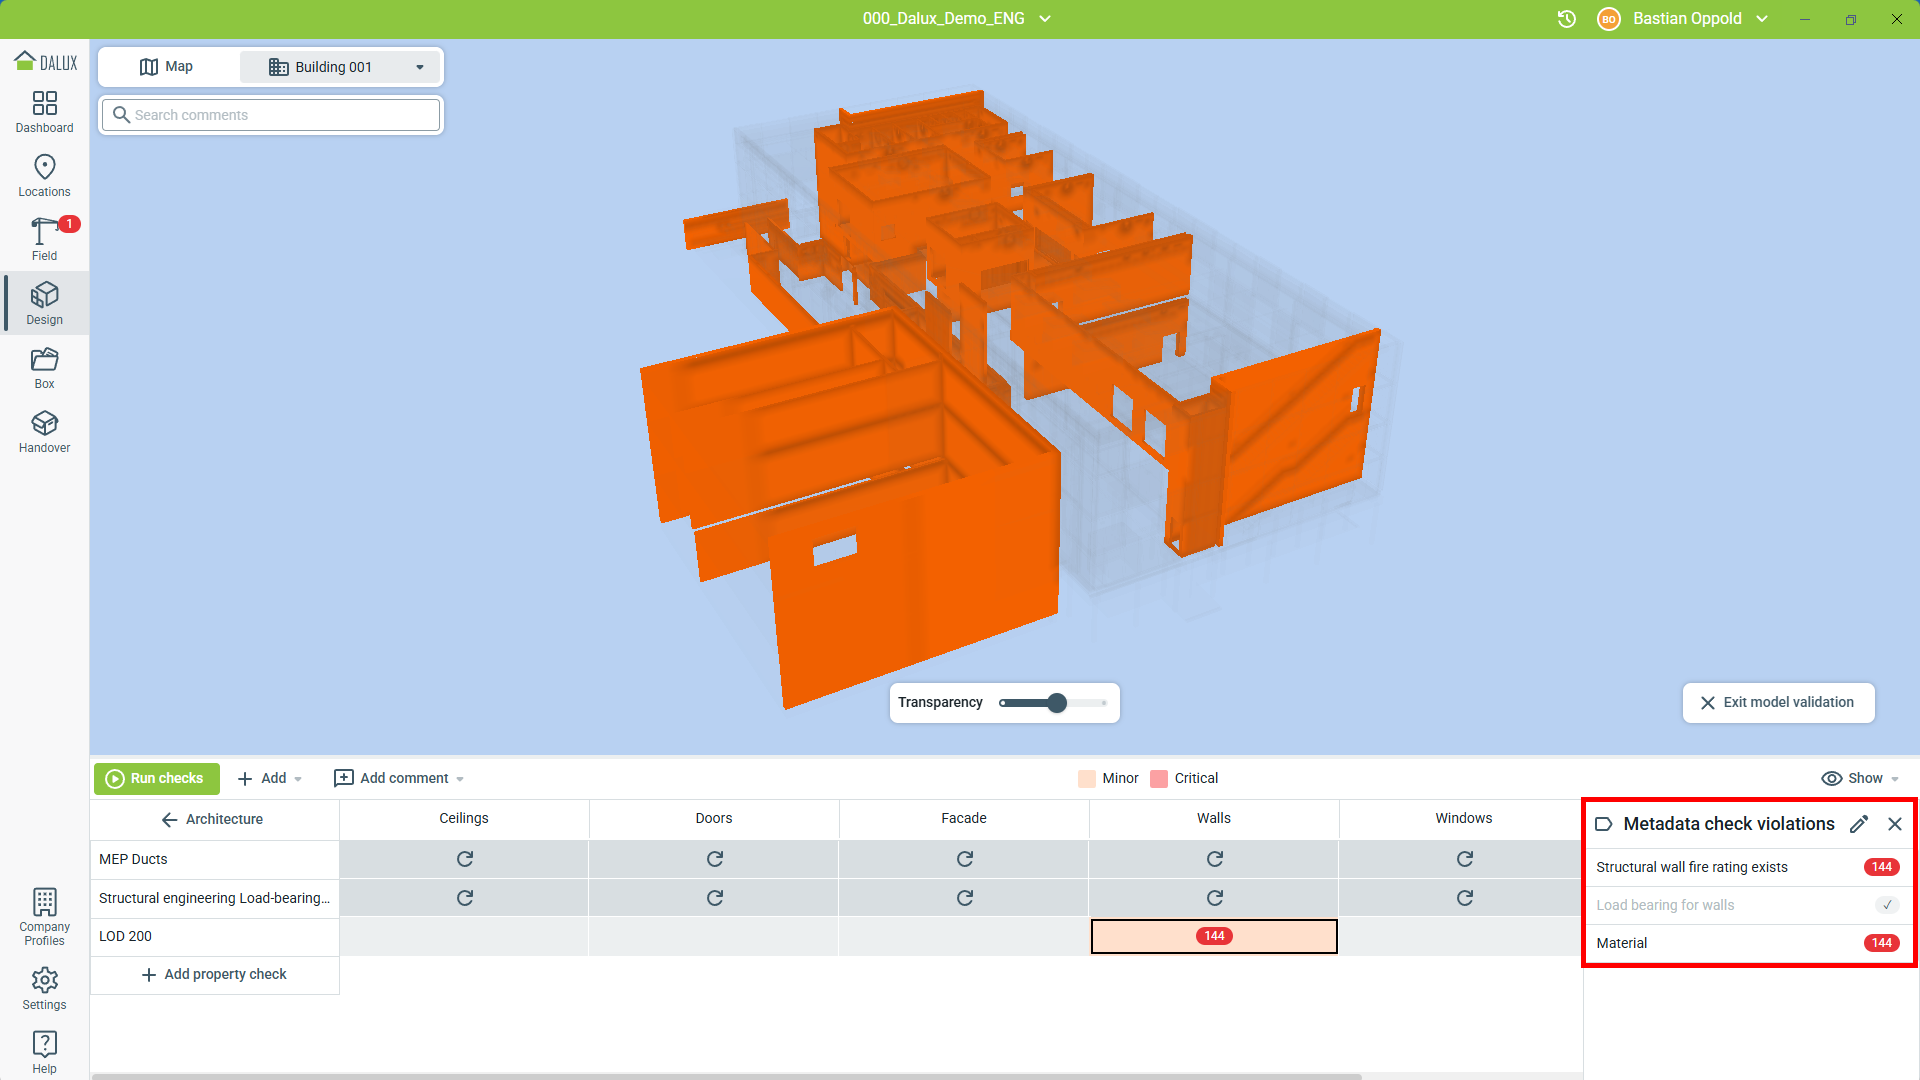The height and width of the screenshot is (1080, 1920).
Task: Refresh Structural engineering check for Facade
Action: pyautogui.click(x=965, y=898)
